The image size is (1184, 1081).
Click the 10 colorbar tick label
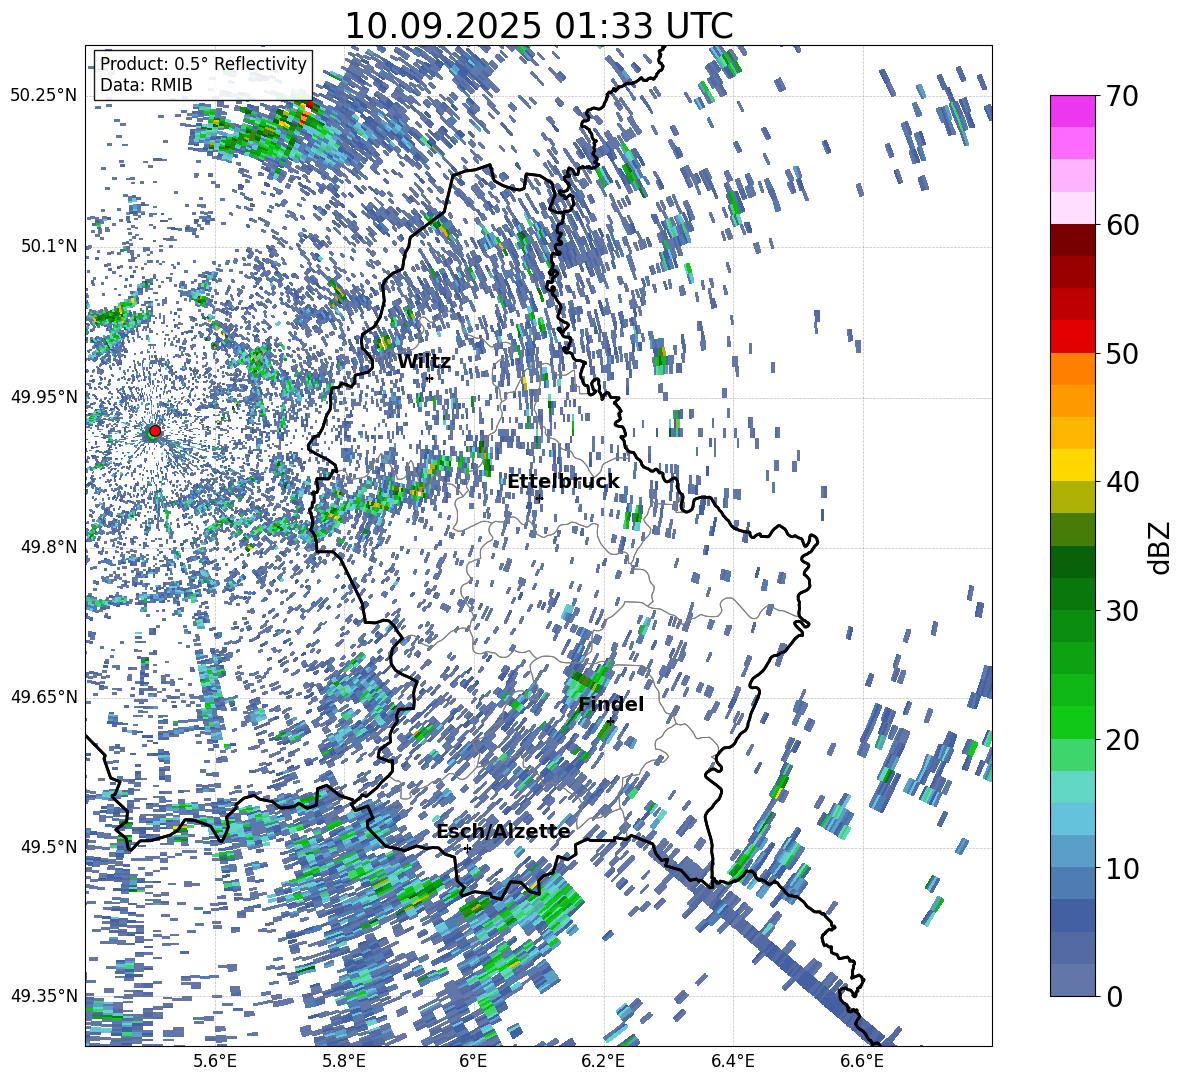coord(1123,868)
